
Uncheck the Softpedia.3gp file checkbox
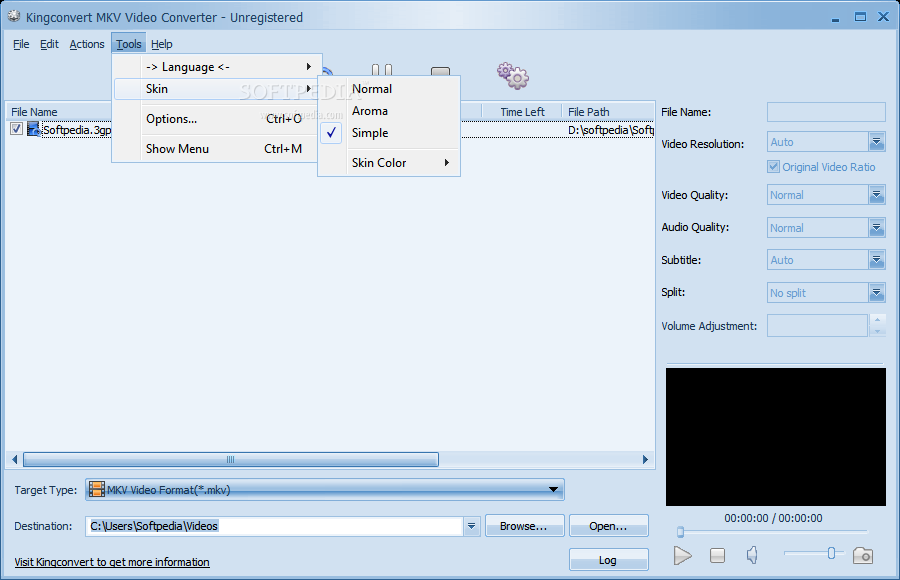coord(16,129)
